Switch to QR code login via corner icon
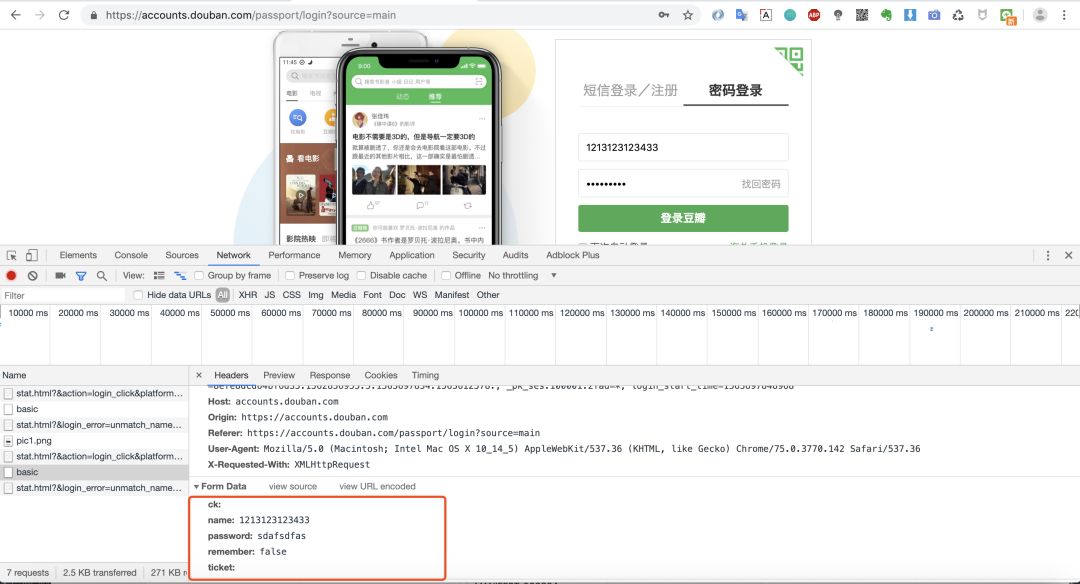This screenshot has height=584, width=1080. (x=789, y=60)
